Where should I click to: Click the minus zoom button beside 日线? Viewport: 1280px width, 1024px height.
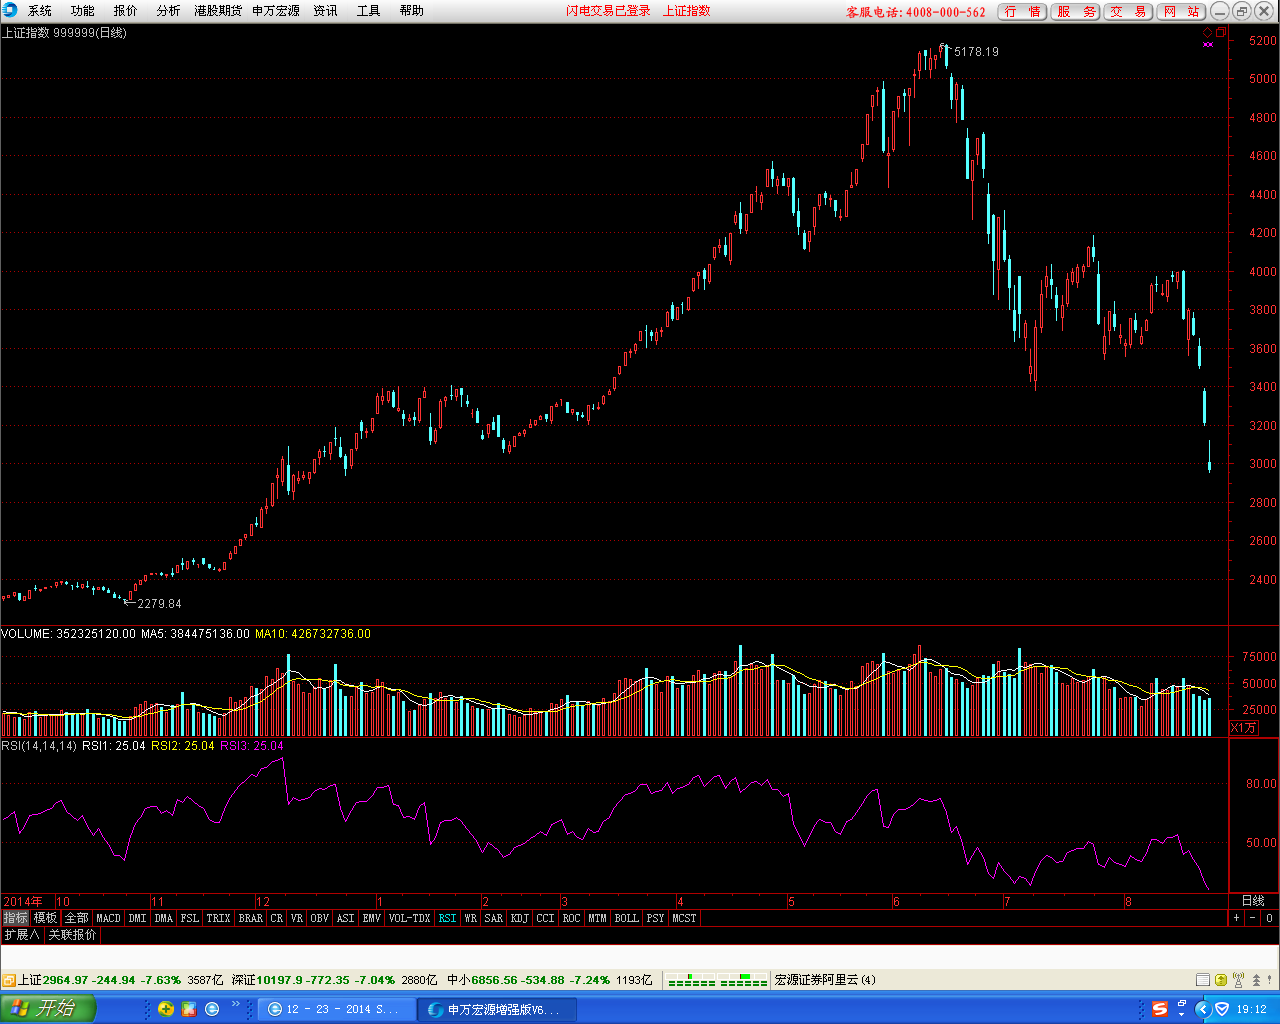pyautogui.click(x=1252, y=918)
